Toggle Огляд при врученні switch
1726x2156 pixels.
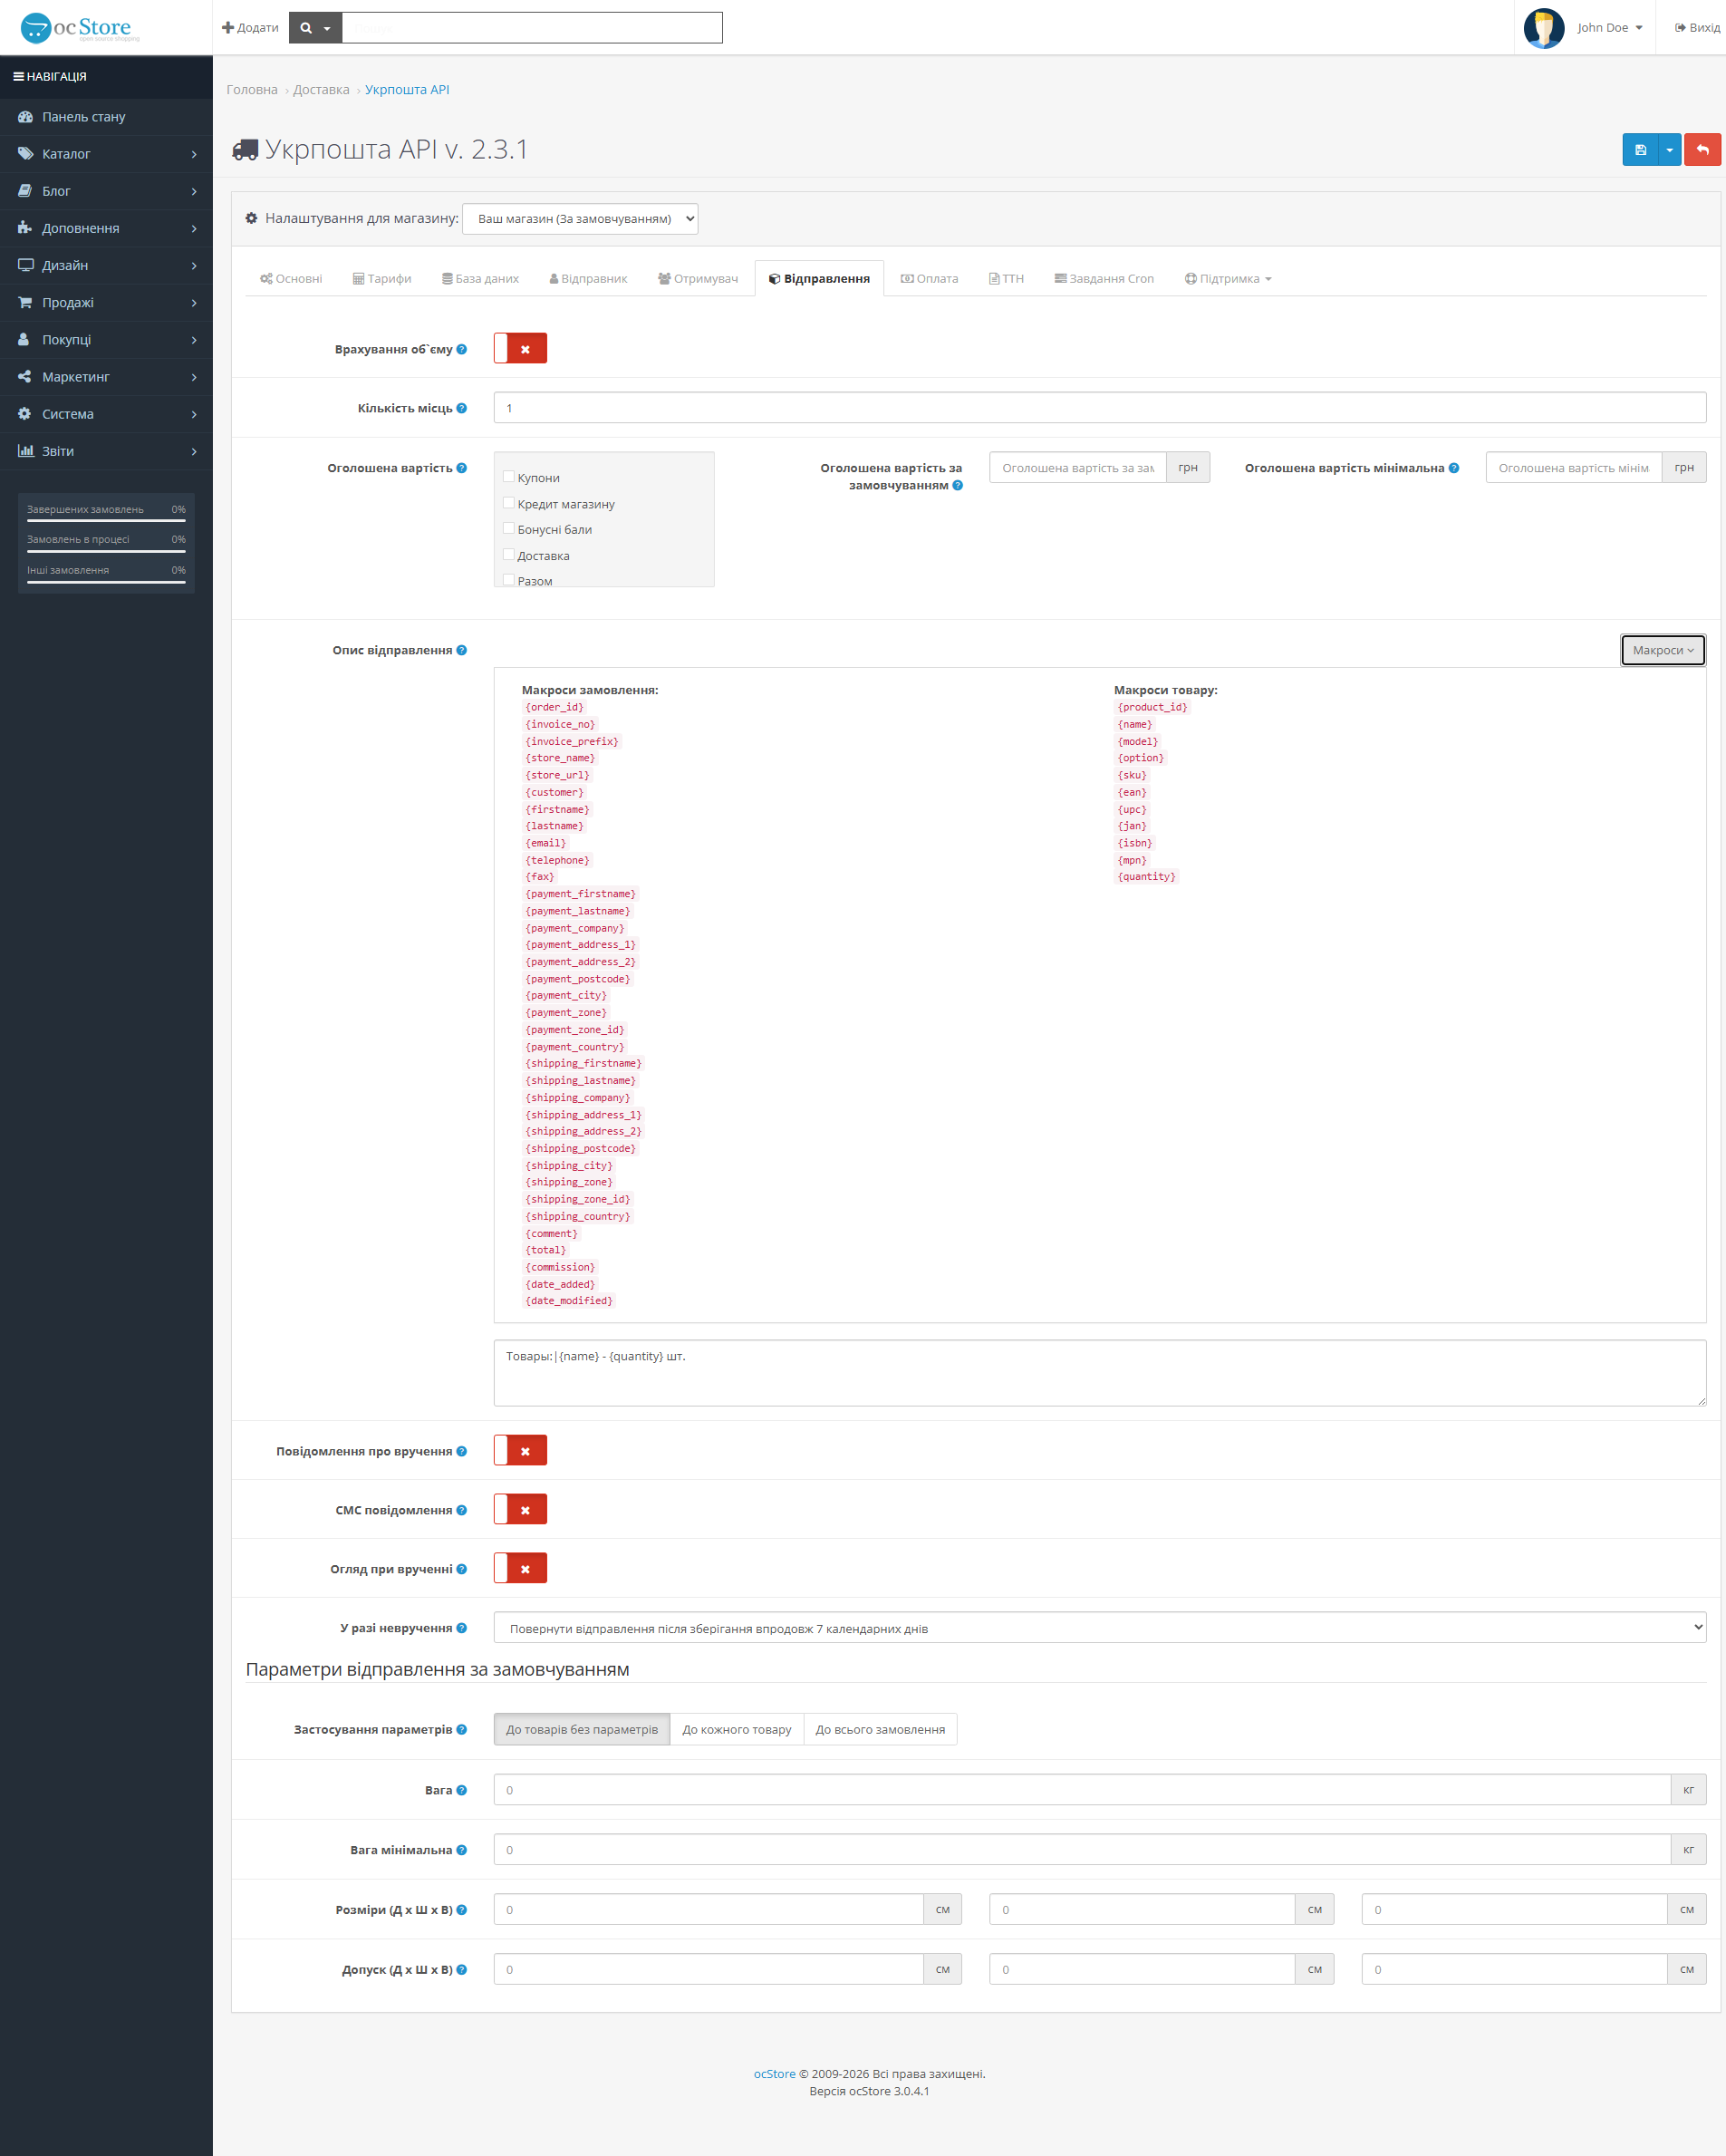[520, 1568]
